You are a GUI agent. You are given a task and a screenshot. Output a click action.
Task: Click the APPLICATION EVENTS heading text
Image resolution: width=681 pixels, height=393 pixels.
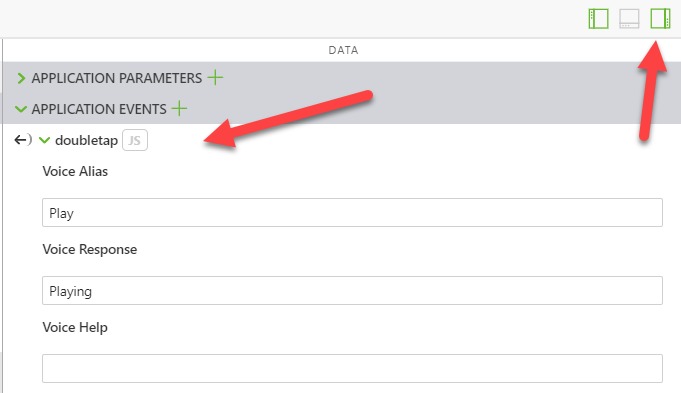[x=99, y=109]
